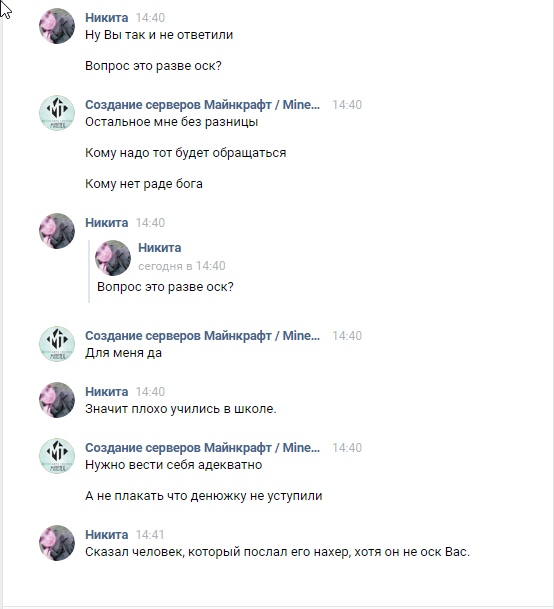
Task: Select quoted text 'Вопрос это разве оск?'
Action: (165, 287)
